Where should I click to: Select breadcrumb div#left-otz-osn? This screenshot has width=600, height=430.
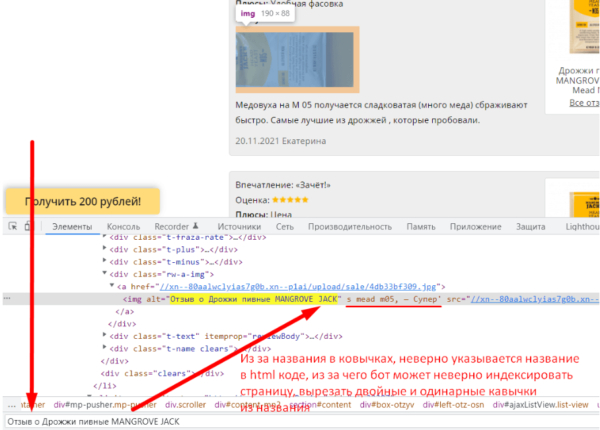(x=453, y=405)
